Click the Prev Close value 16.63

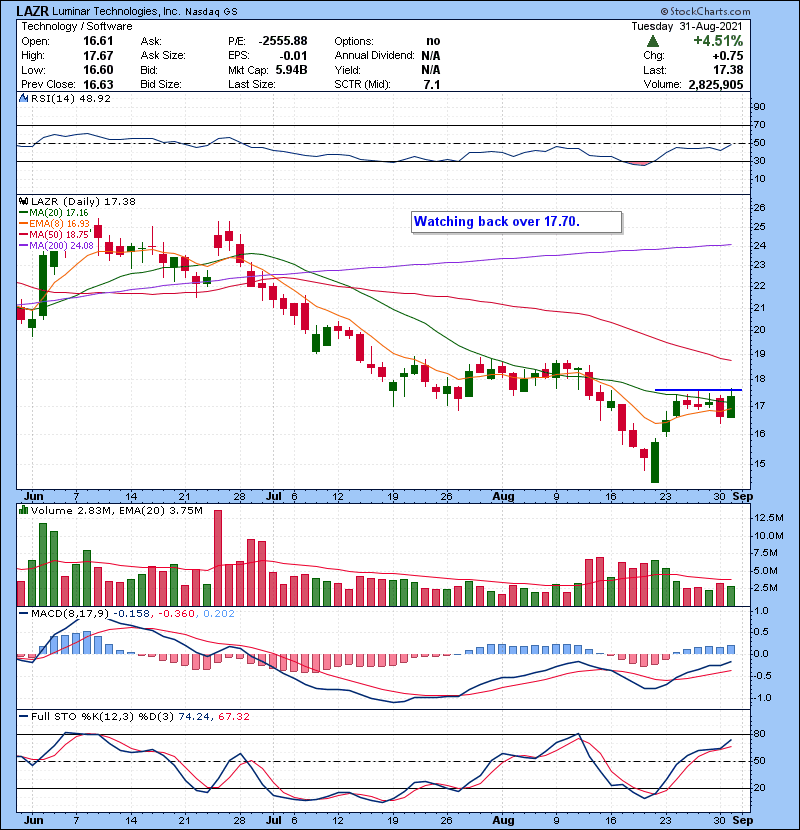(98, 84)
